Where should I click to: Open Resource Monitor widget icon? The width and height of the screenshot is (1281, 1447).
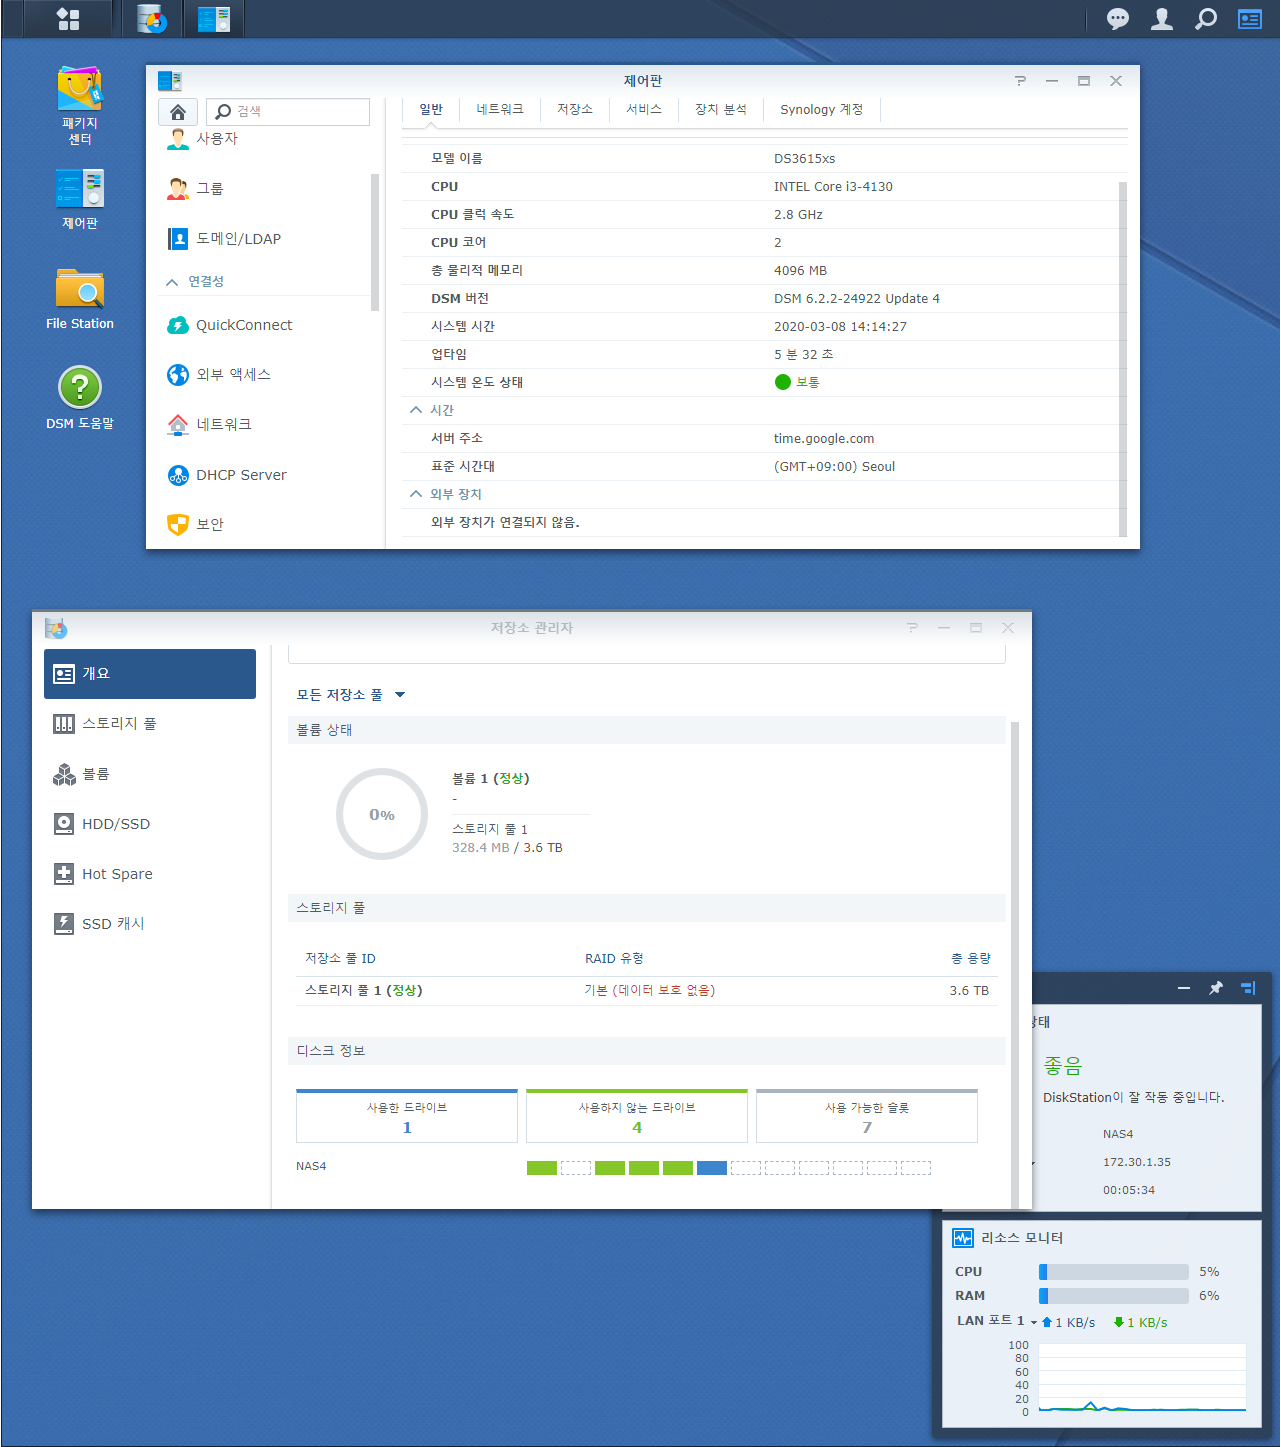(963, 1238)
